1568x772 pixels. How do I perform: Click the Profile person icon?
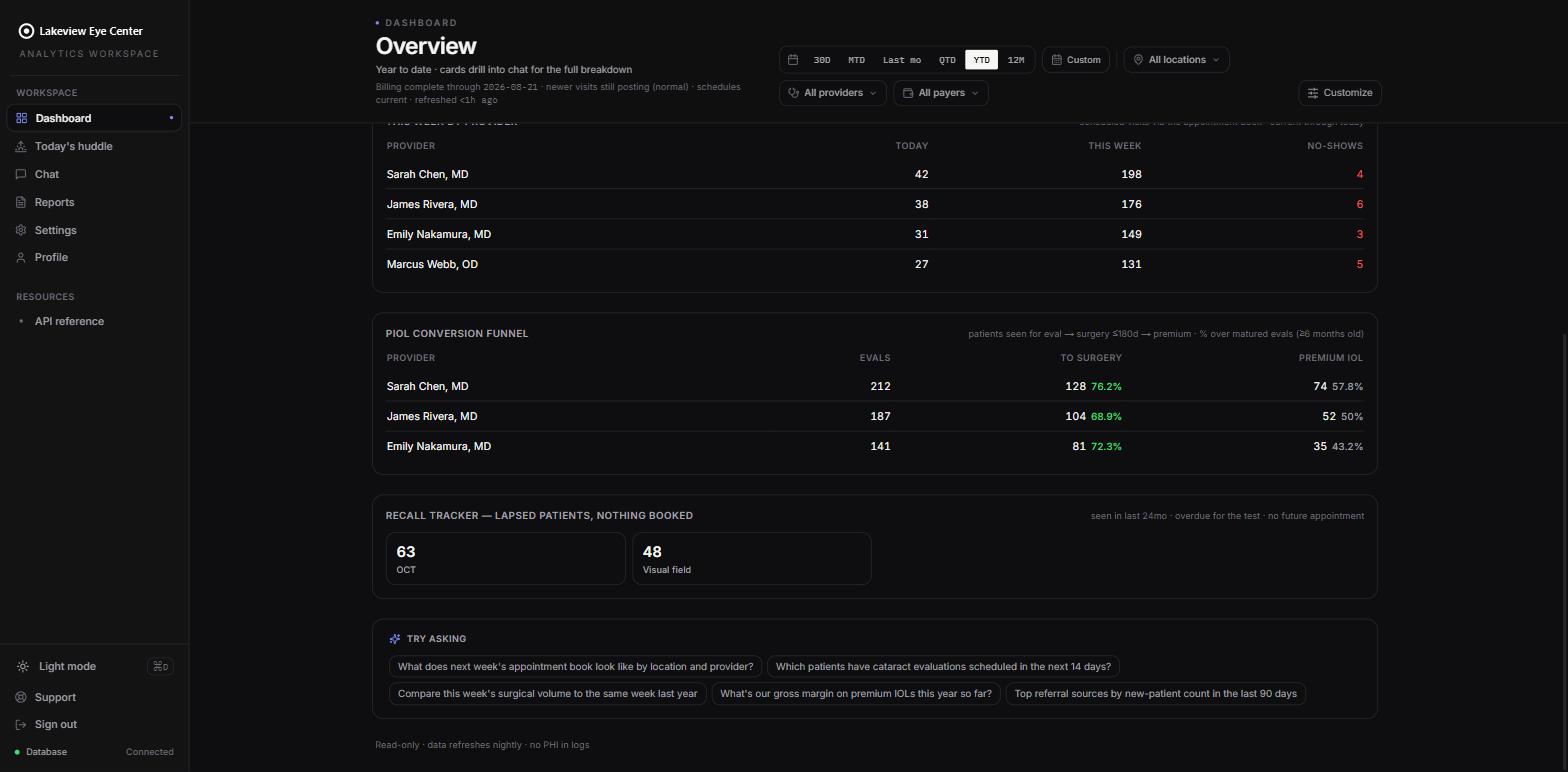[22, 257]
